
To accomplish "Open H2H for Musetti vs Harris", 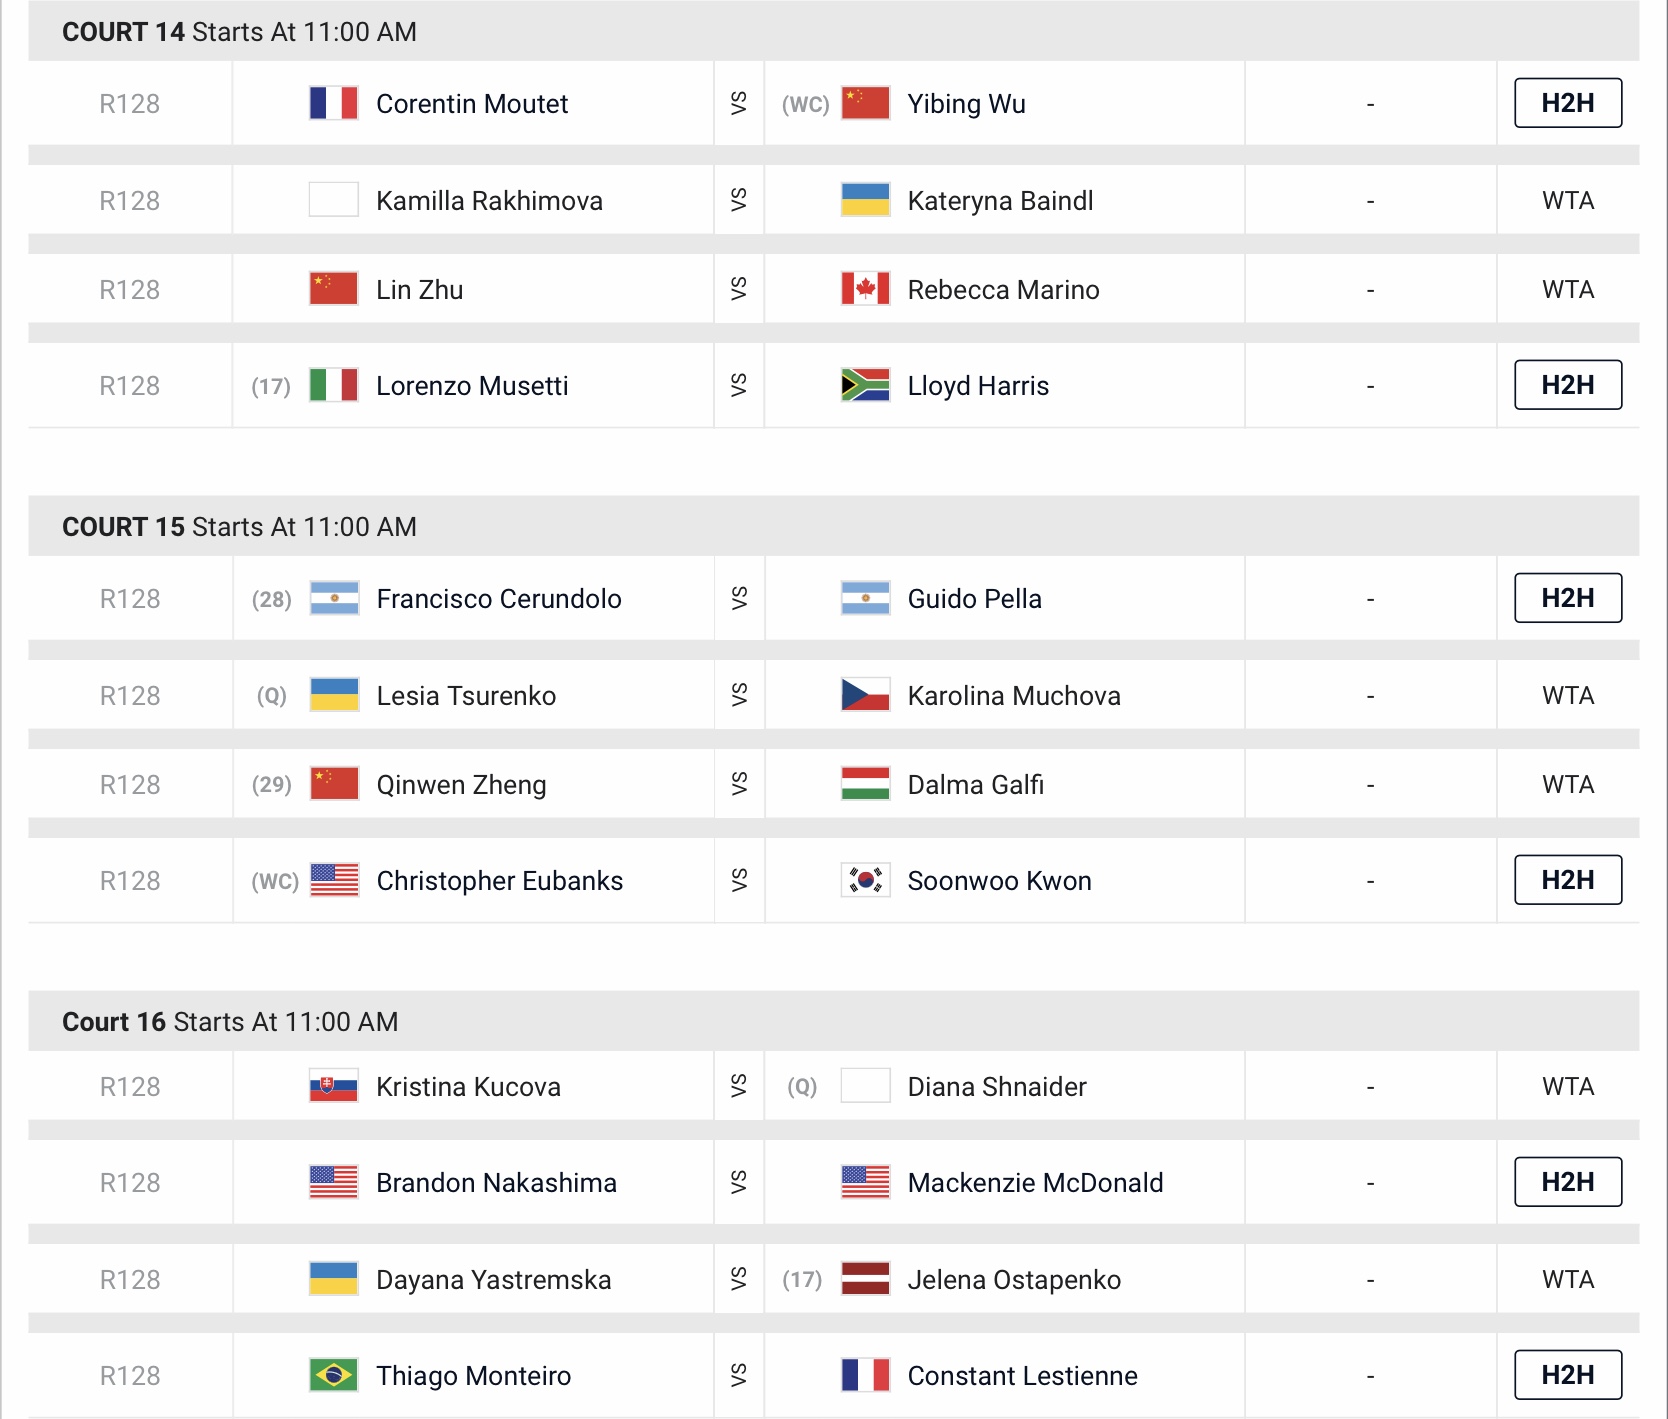I will pos(1567,385).
